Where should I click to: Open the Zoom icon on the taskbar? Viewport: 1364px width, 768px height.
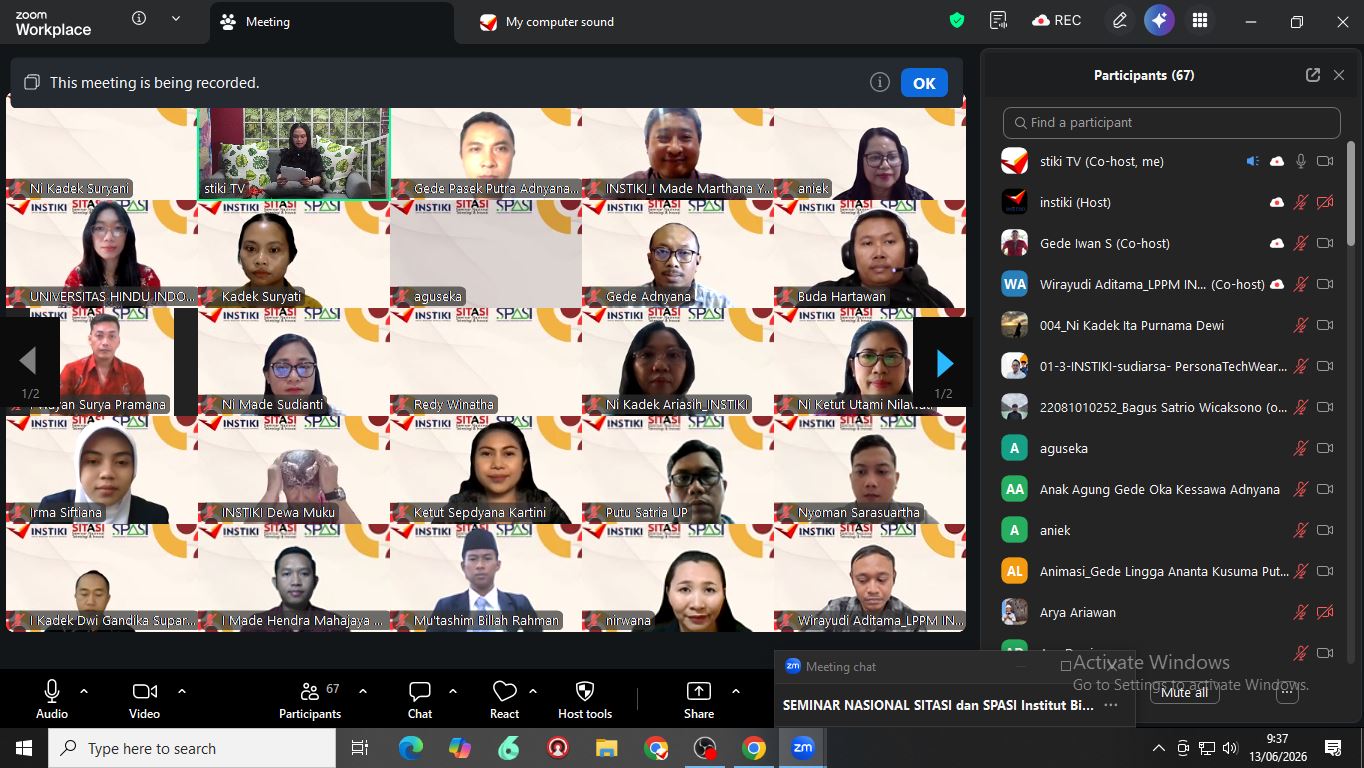pos(803,748)
